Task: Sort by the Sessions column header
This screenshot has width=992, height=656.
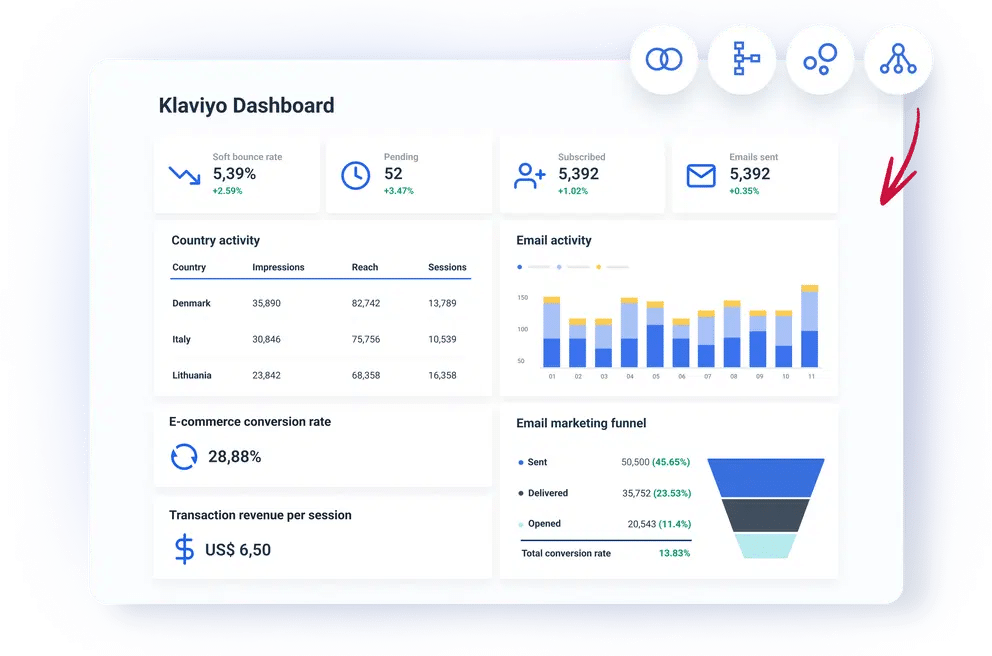Action: pyautogui.click(x=447, y=267)
